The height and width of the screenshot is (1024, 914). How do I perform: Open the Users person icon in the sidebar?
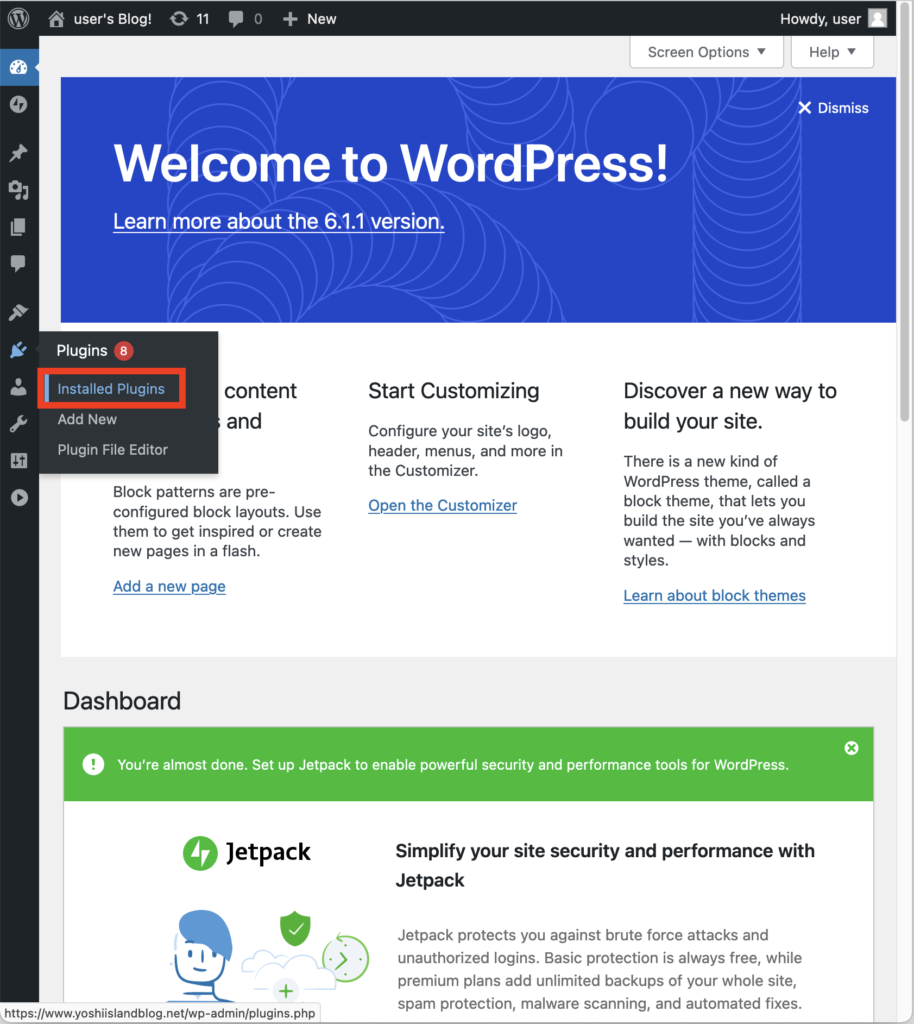(18, 387)
